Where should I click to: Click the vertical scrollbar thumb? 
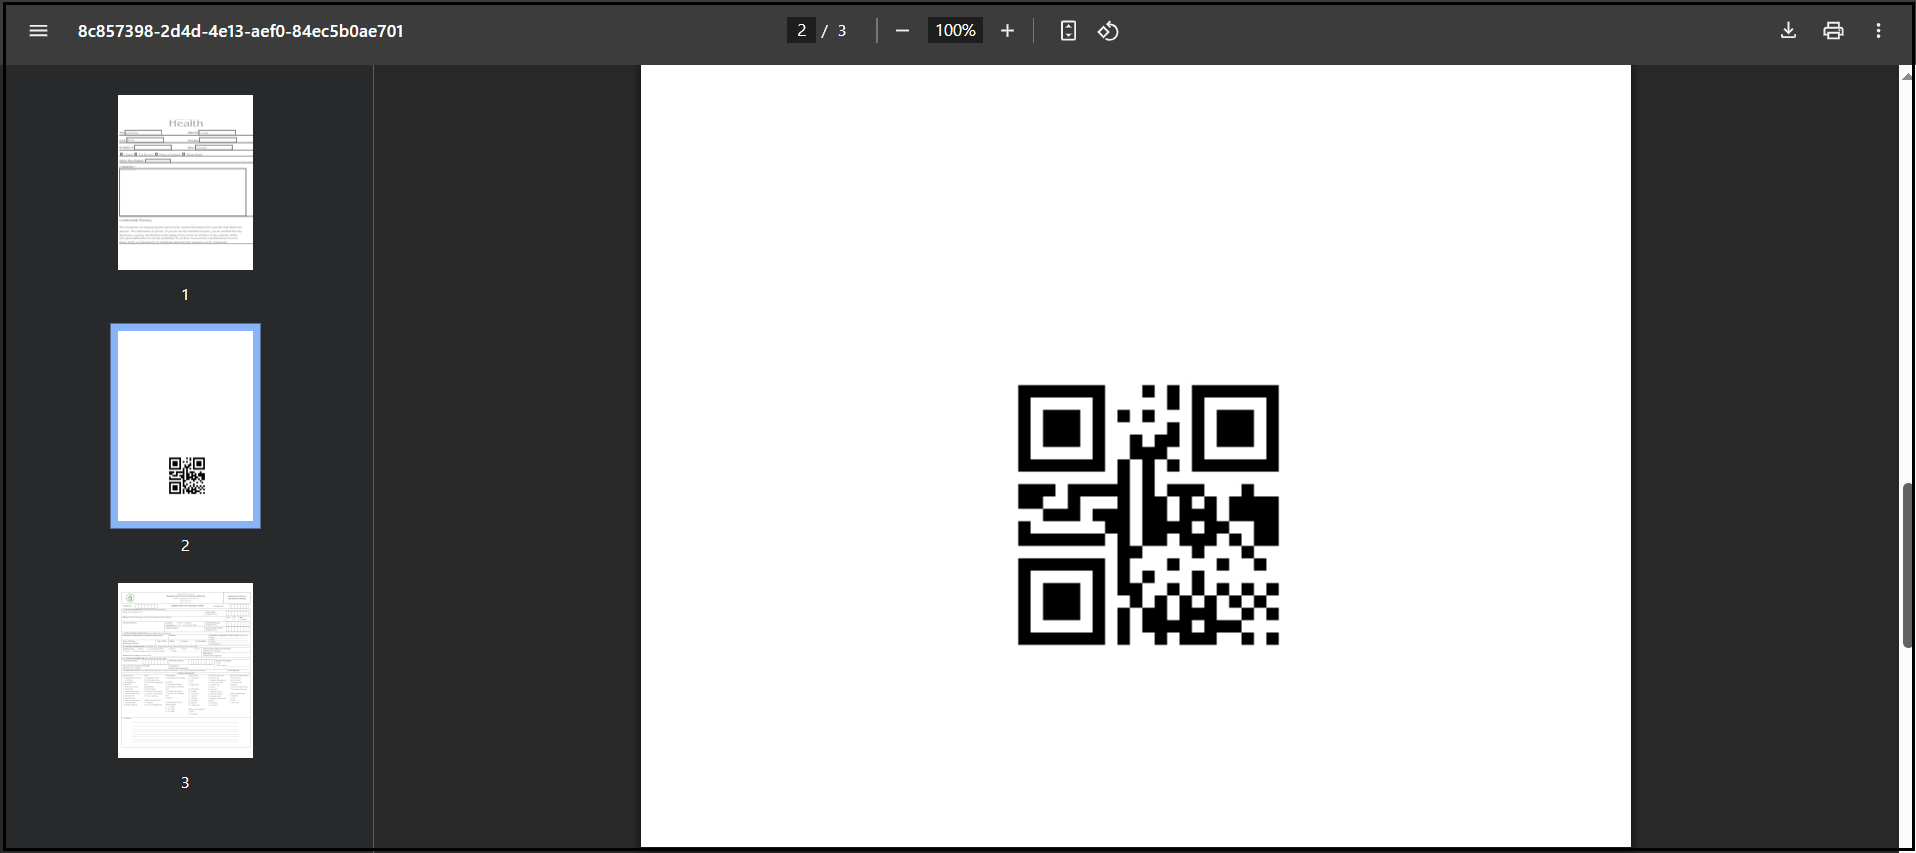point(1907,565)
